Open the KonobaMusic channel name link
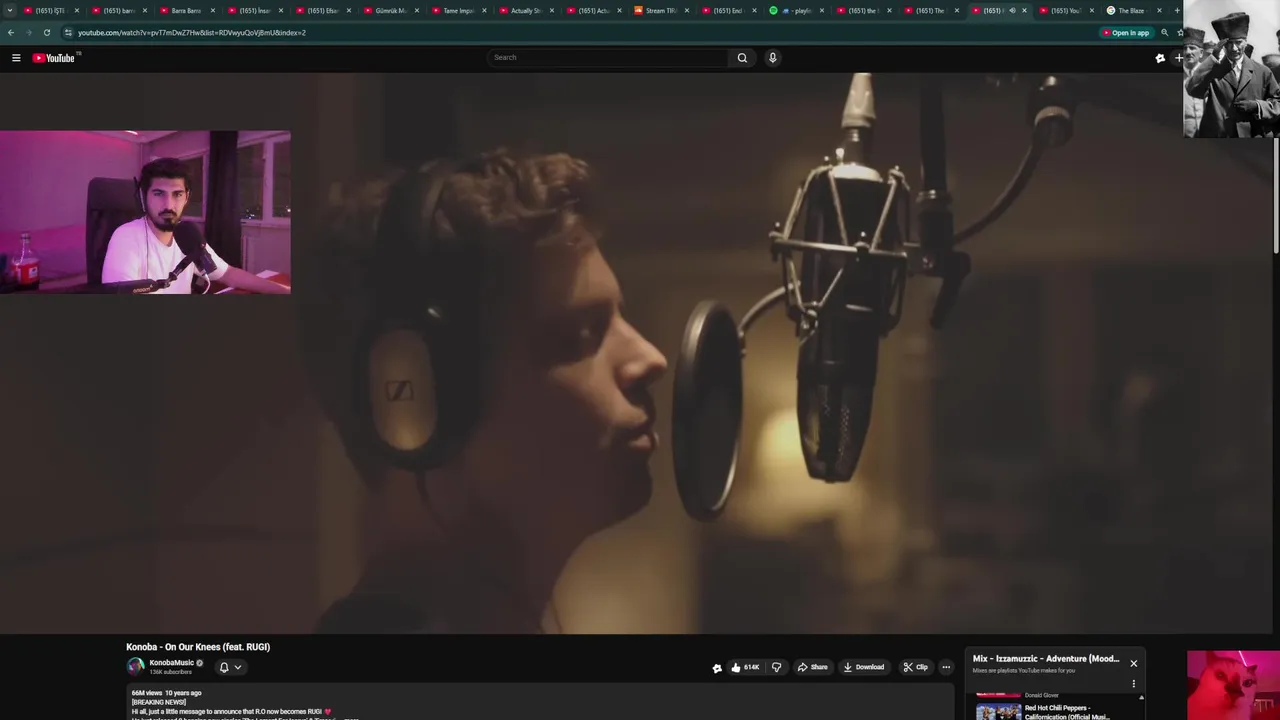Viewport: 1280px width, 720px height. coord(171,663)
